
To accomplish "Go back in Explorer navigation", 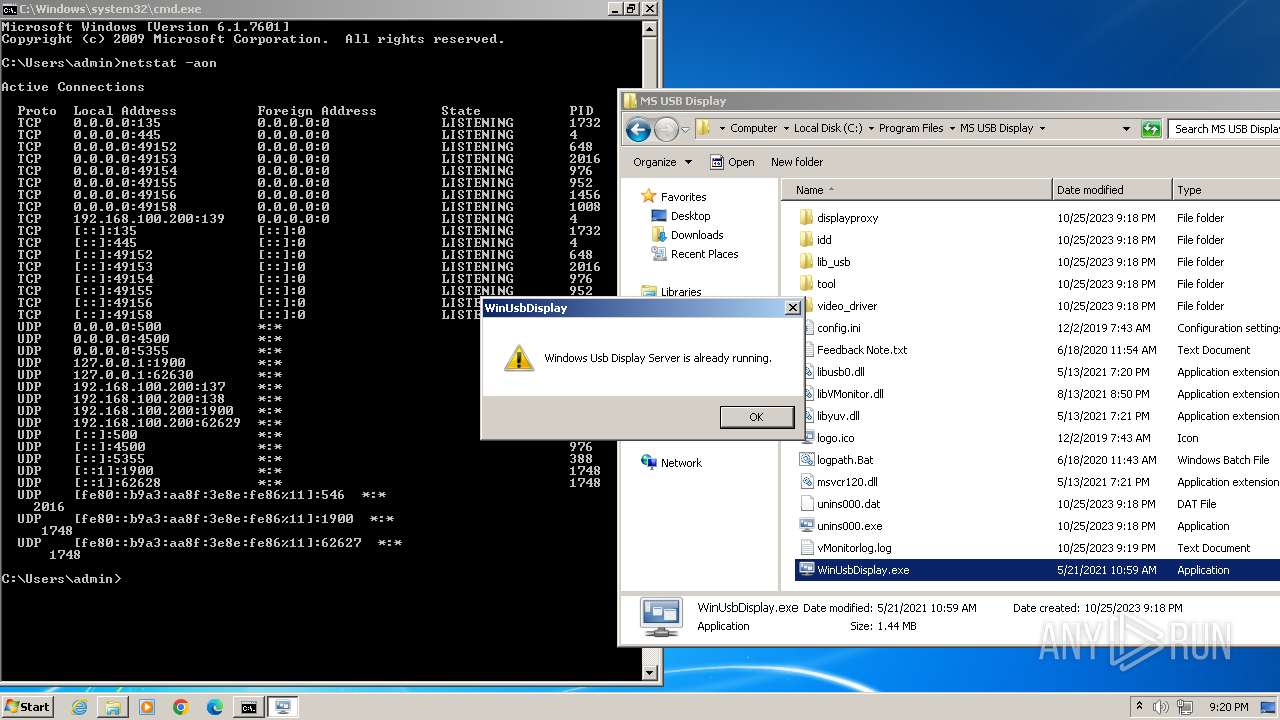I will (638, 129).
